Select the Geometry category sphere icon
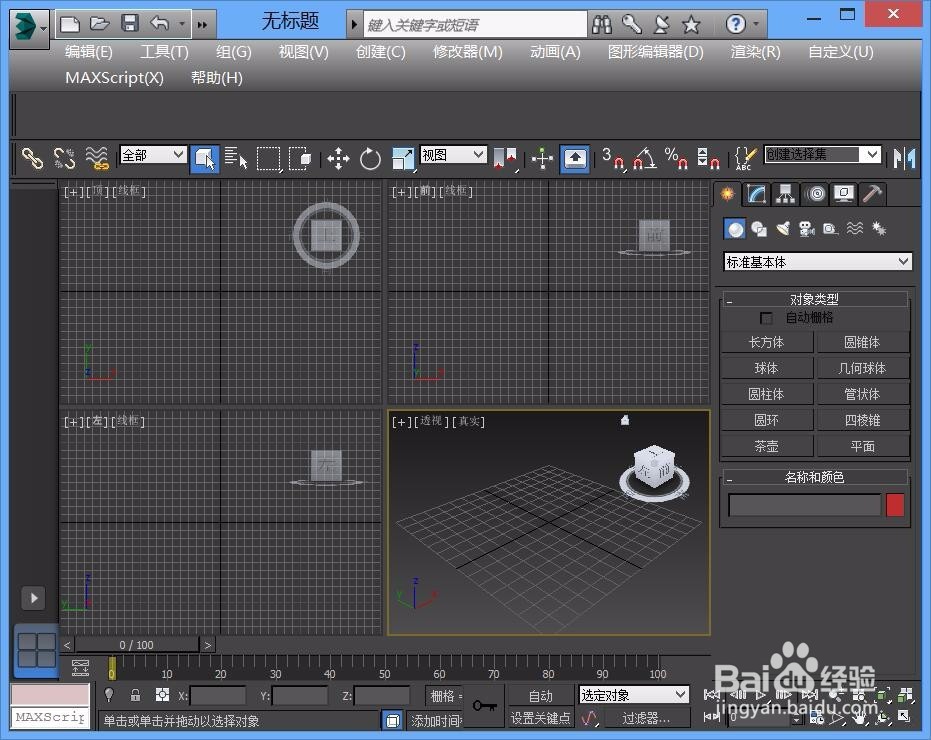 click(x=736, y=229)
